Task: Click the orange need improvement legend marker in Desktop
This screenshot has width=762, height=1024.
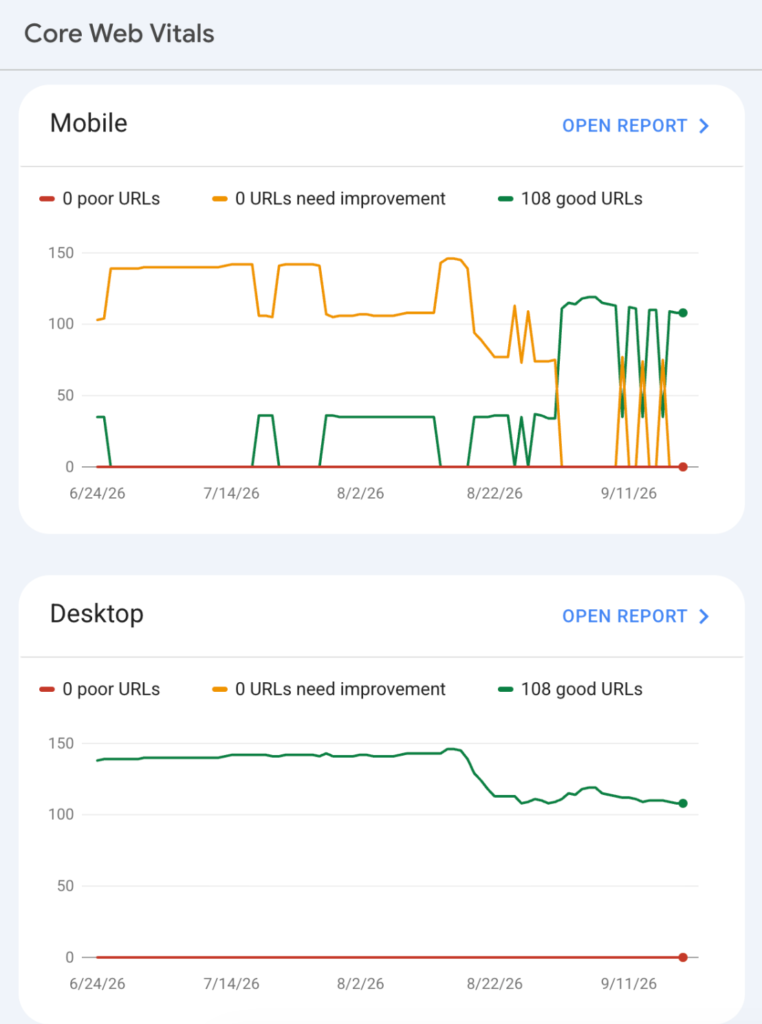Action: click(219, 689)
